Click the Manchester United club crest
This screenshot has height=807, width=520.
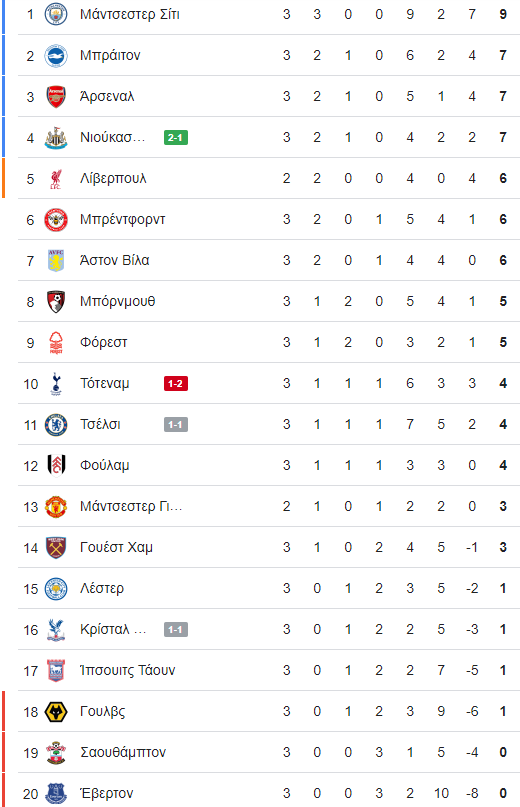coord(56,507)
